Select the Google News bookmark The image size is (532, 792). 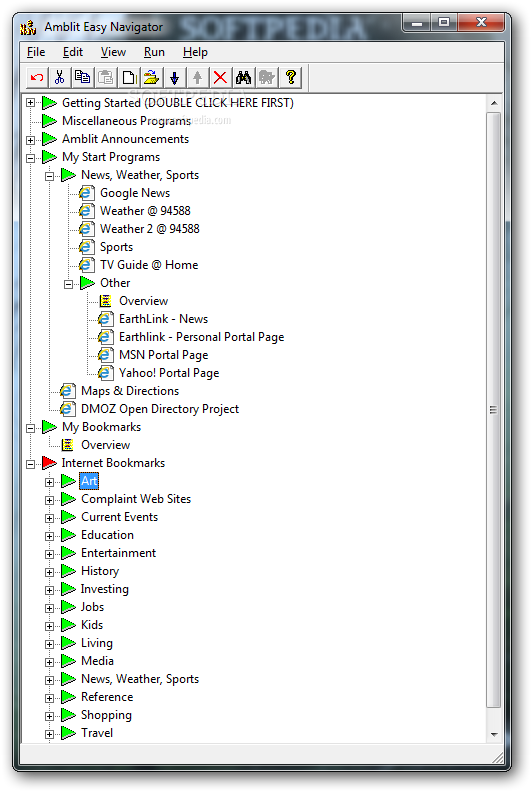click(x=135, y=193)
